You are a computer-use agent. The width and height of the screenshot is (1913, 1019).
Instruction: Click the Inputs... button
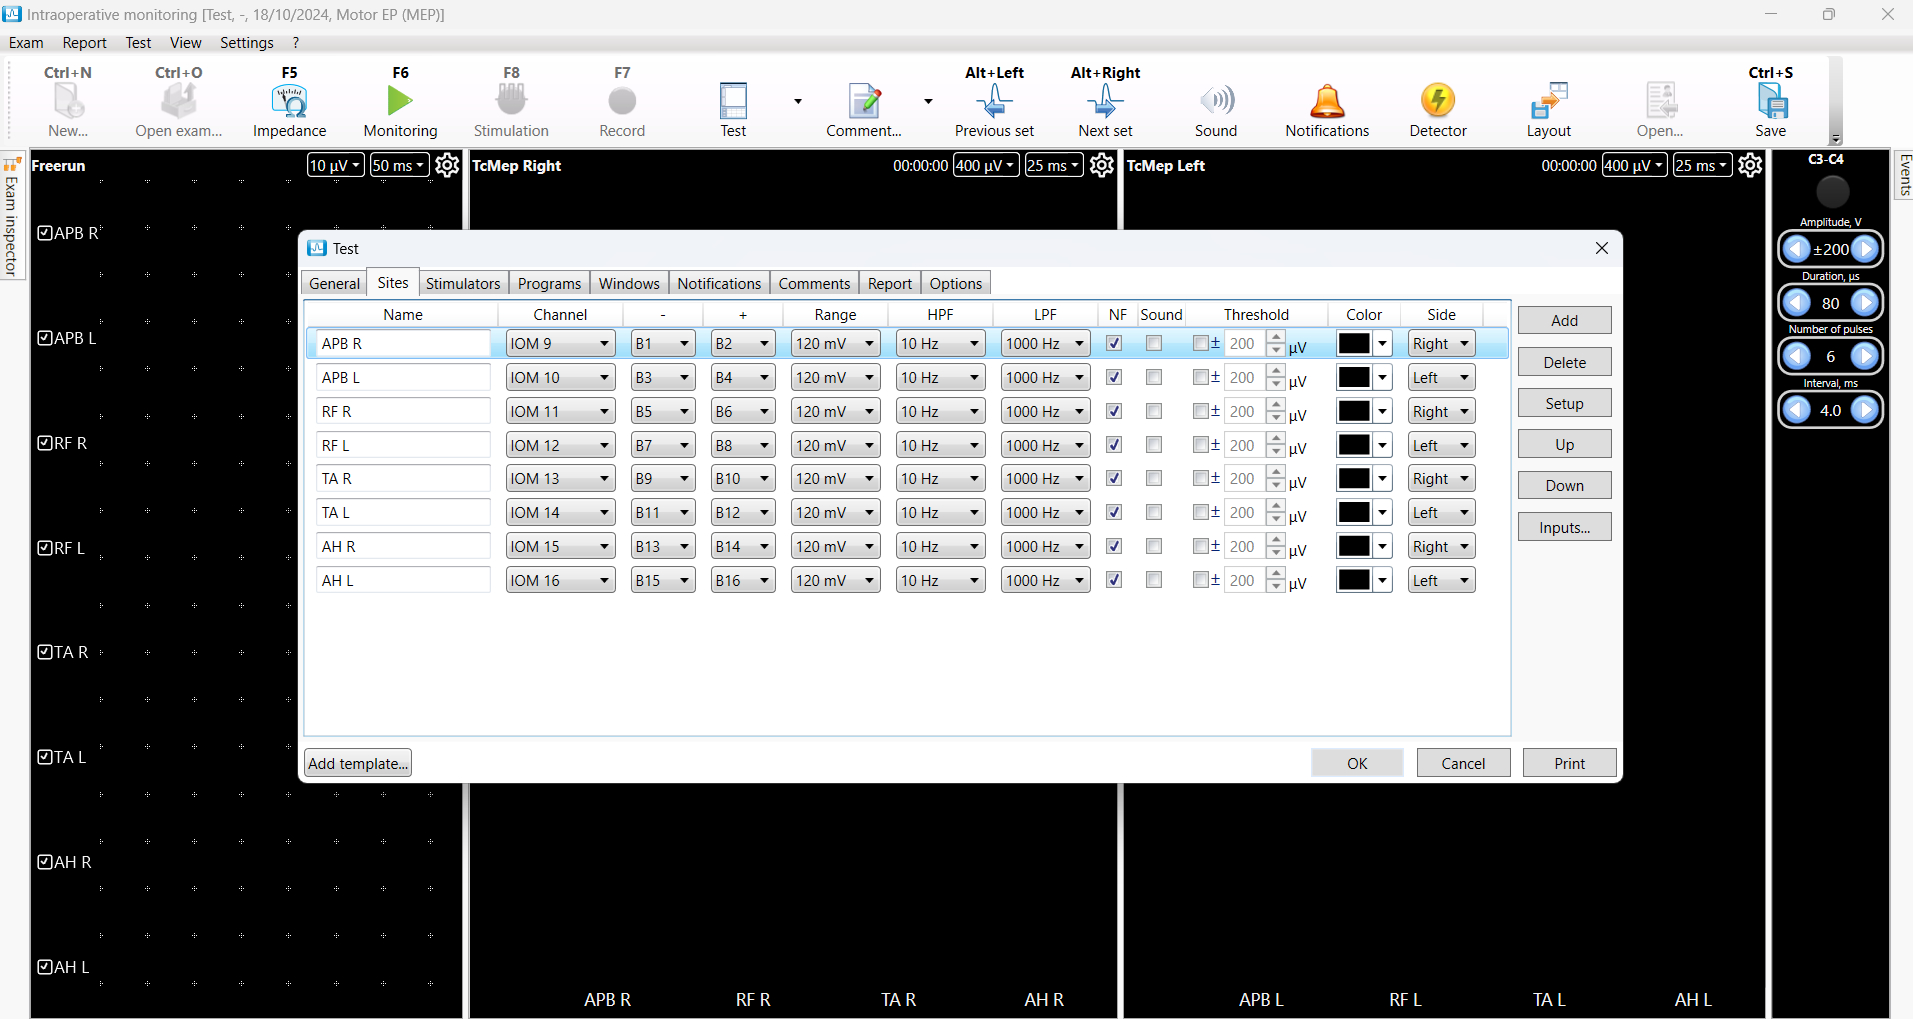[1564, 527]
